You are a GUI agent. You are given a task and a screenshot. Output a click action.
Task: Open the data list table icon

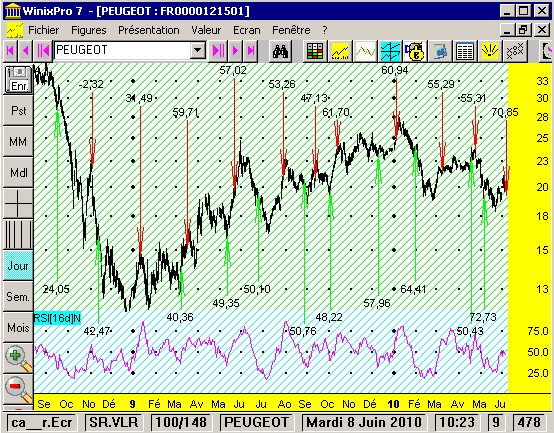[465, 51]
